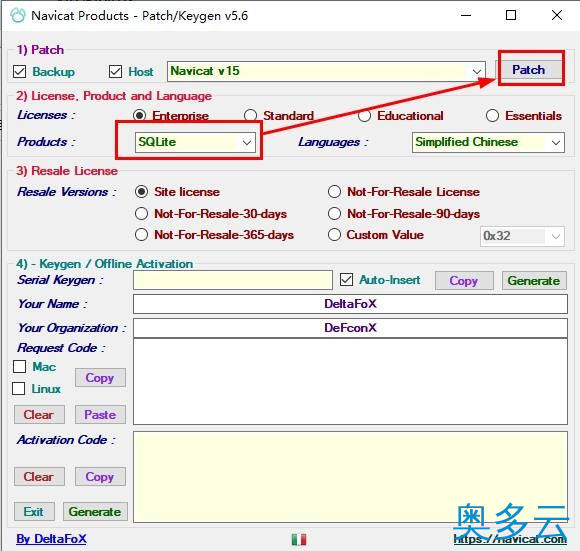
Task: Click the Exit button
Action: click(34, 511)
